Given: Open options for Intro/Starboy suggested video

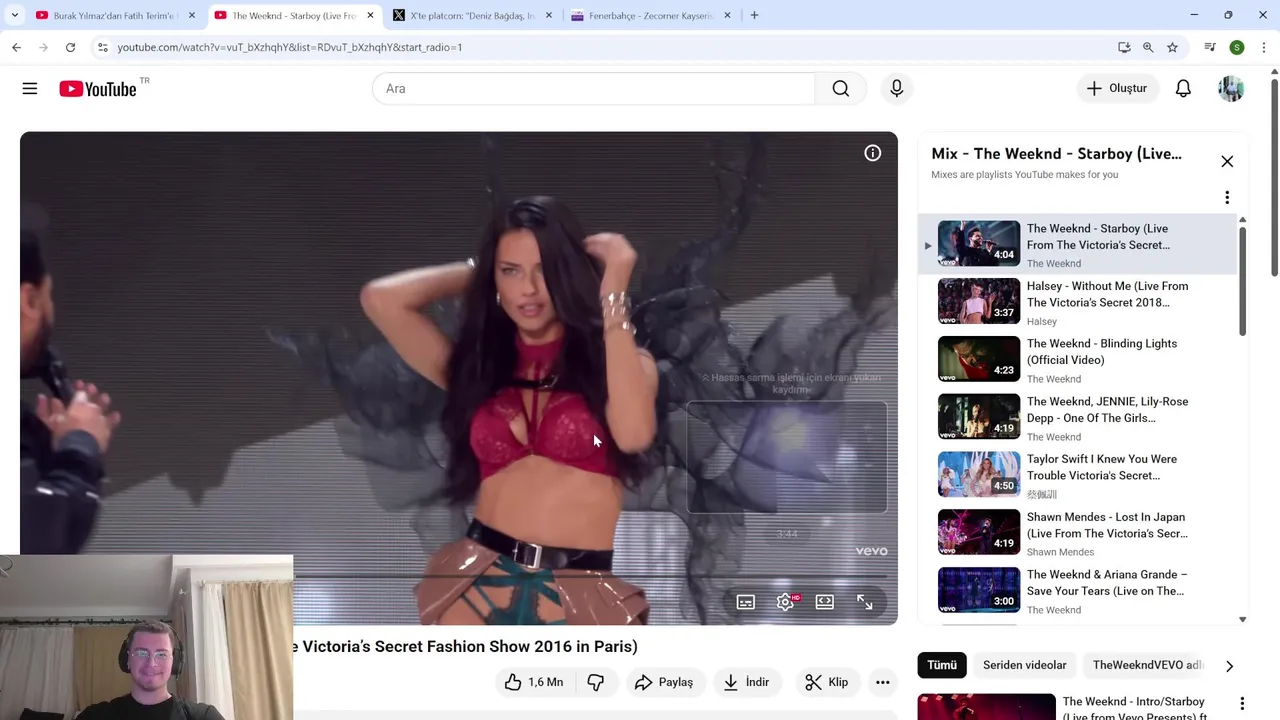Looking at the screenshot, I should tap(1242, 703).
